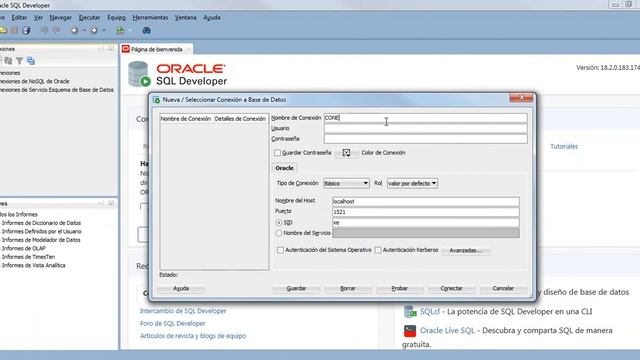
Task: Select the Nombre del Servicio radio button
Action: coord(279,233)
